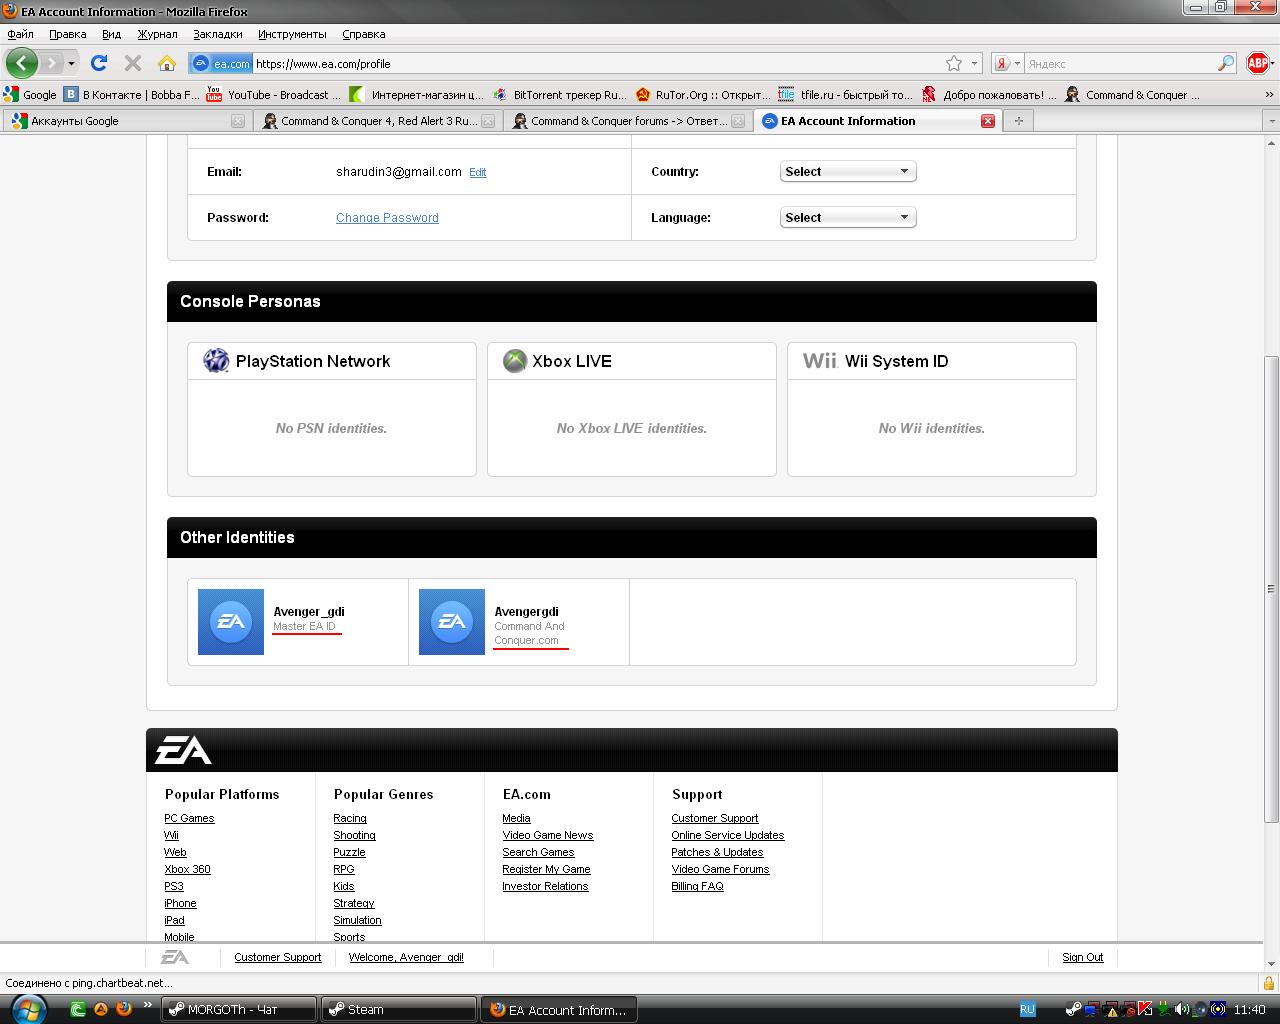Click the Yandex search magnifier icon
This screenshot has width=1280, height=1024.
1226,63
